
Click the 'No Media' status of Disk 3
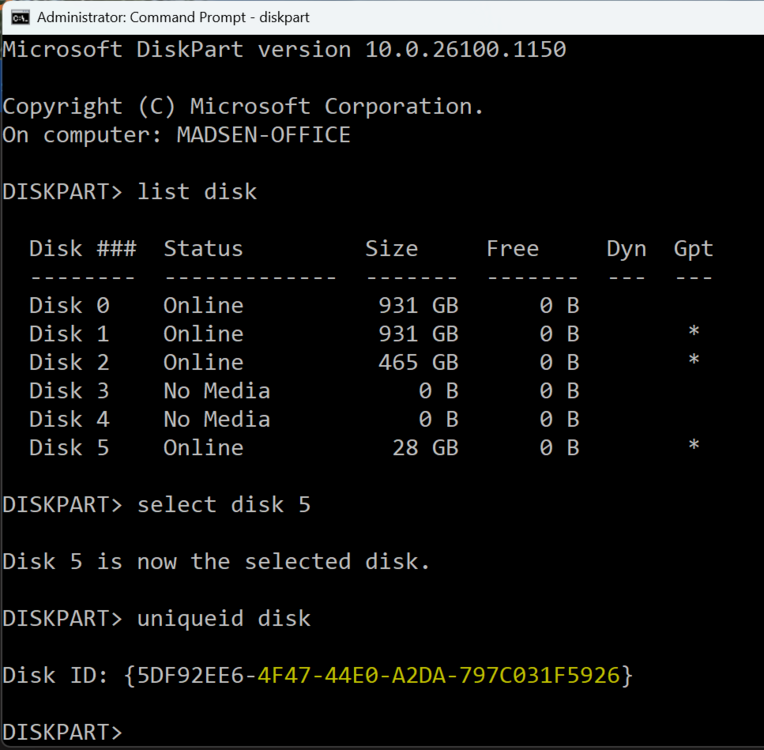[x=217, y=391]
